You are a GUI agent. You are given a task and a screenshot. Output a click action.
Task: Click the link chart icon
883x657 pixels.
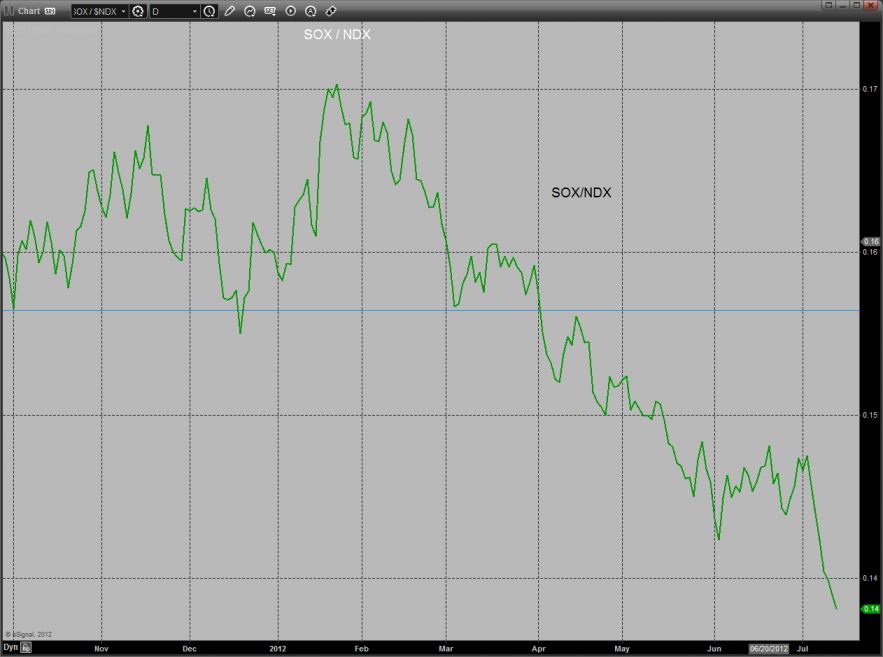click(331, 11)
